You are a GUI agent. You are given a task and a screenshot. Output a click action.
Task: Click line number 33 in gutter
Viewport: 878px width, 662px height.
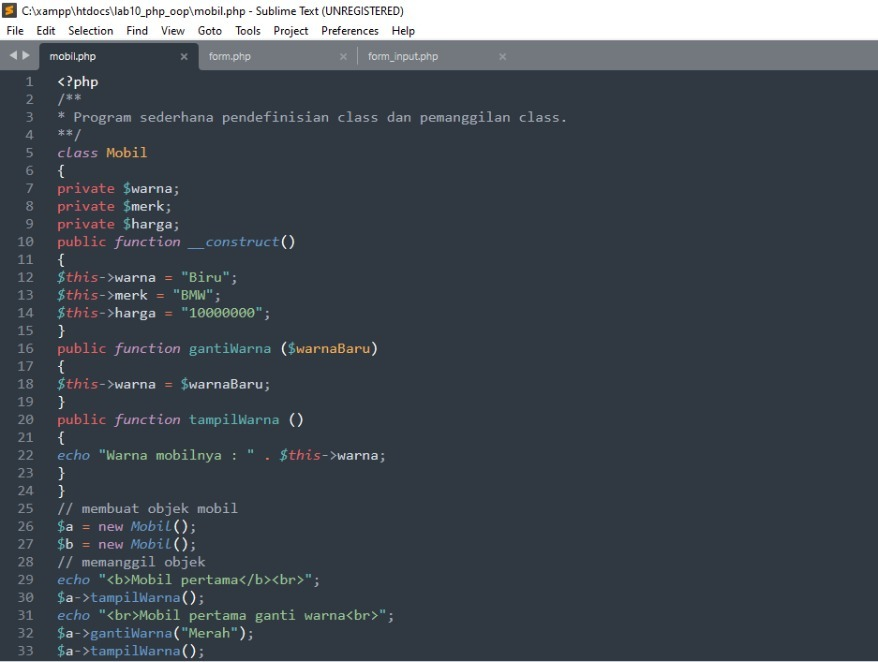tap(25, 651)
